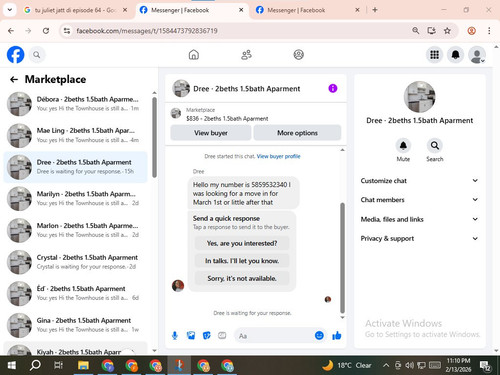
Task: Click the More options button
Action: 297,133
